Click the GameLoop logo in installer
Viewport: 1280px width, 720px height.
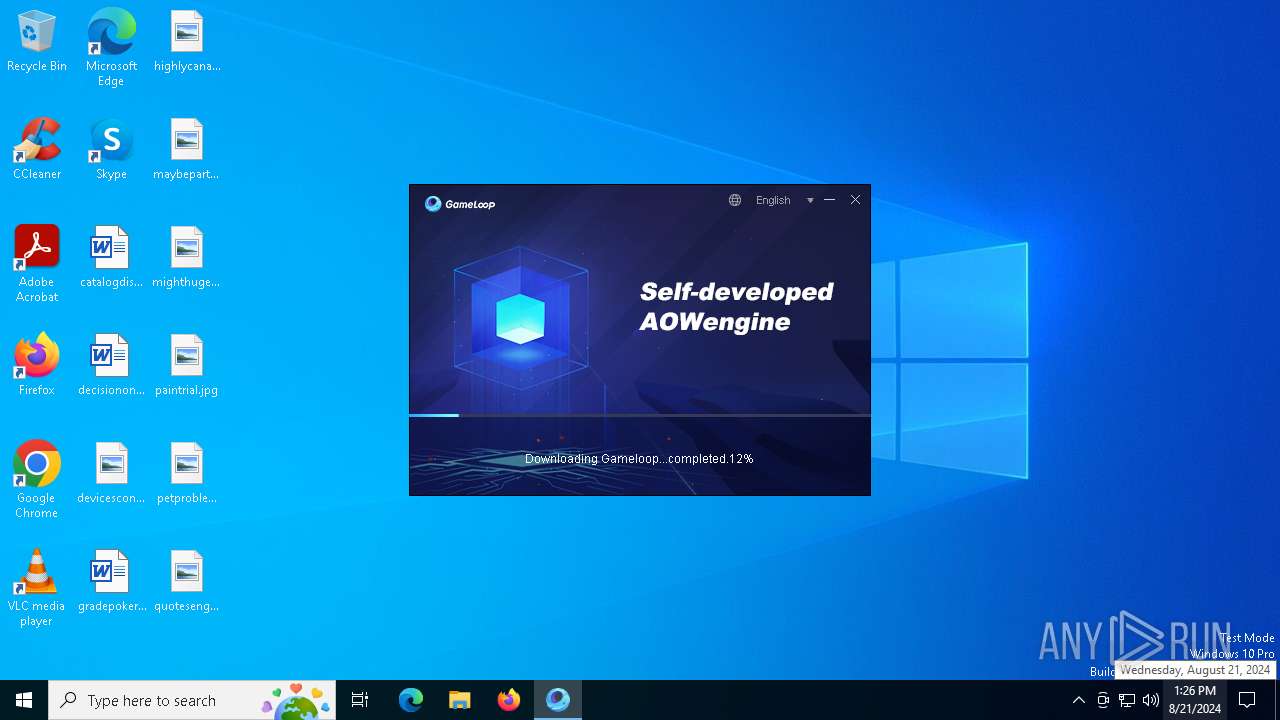(460, 204)
